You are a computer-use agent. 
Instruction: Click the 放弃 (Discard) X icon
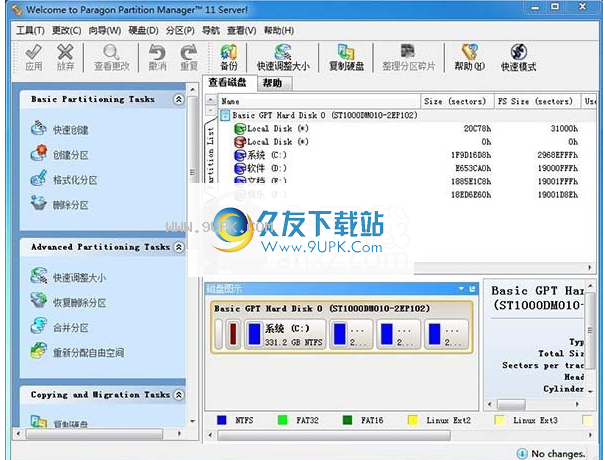coord(65,52)
